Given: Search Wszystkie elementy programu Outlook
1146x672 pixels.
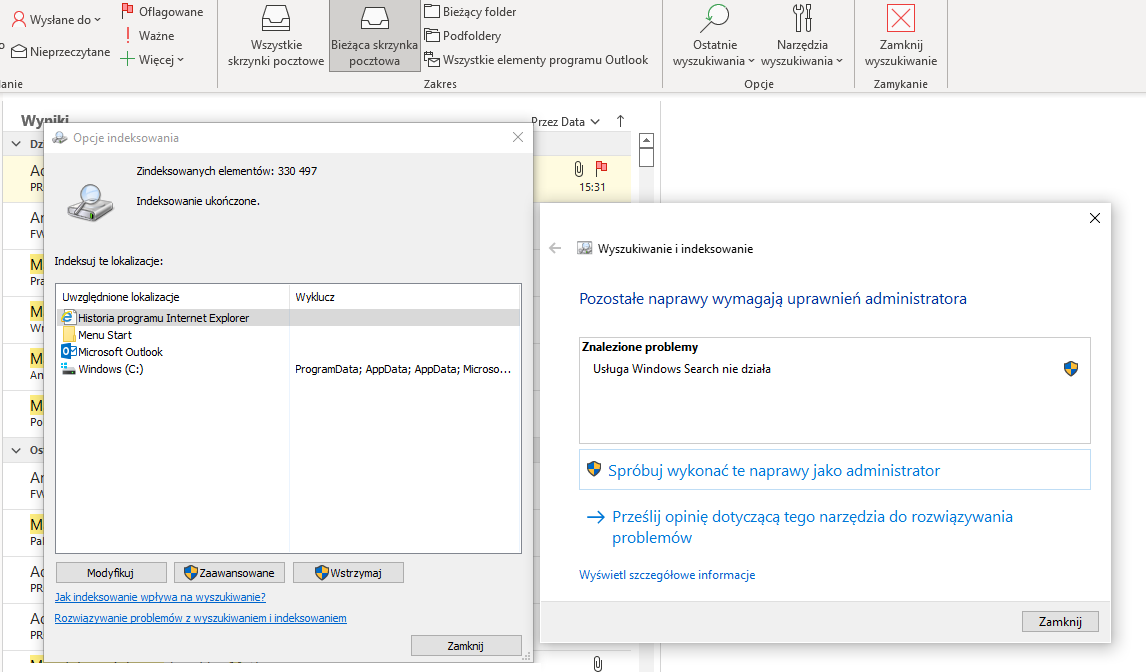Looking at the screenshot, I should (536, 59).
